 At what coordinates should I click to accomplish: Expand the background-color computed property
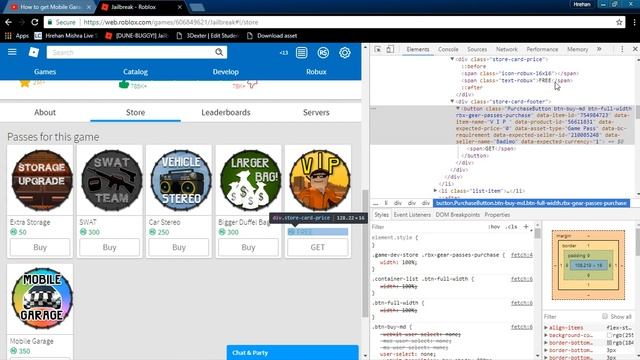pyautogui.click(x=546, y=335)
